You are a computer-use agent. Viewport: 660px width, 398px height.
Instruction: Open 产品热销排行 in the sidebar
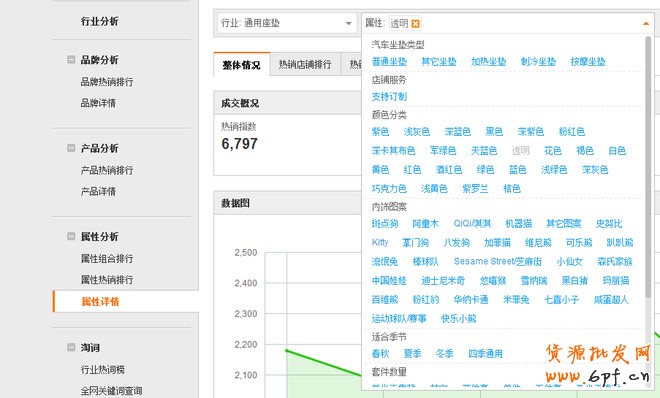(x=107, y=170)
